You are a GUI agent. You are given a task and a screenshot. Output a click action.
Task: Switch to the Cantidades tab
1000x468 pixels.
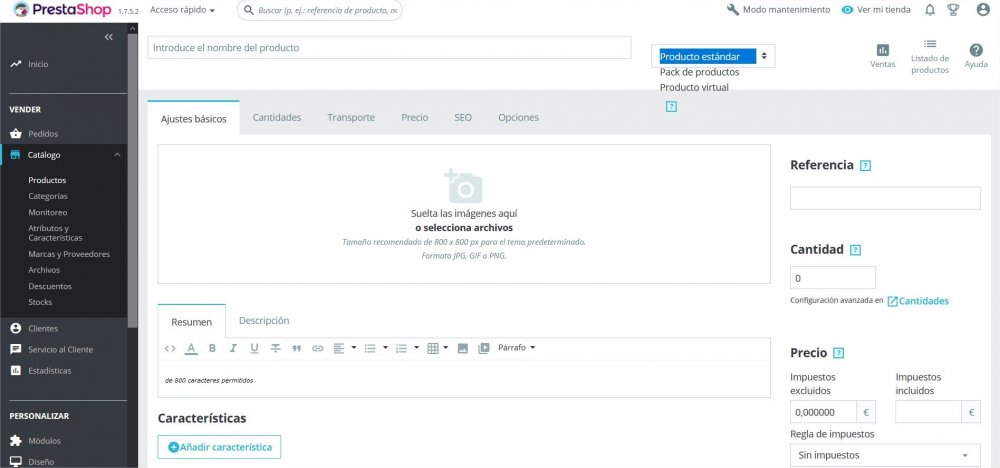pos(277,117)
